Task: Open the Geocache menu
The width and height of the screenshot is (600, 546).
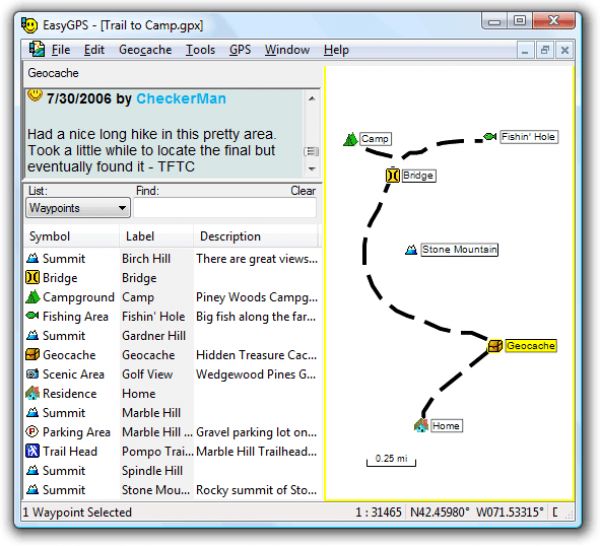Action: (145, 50)
